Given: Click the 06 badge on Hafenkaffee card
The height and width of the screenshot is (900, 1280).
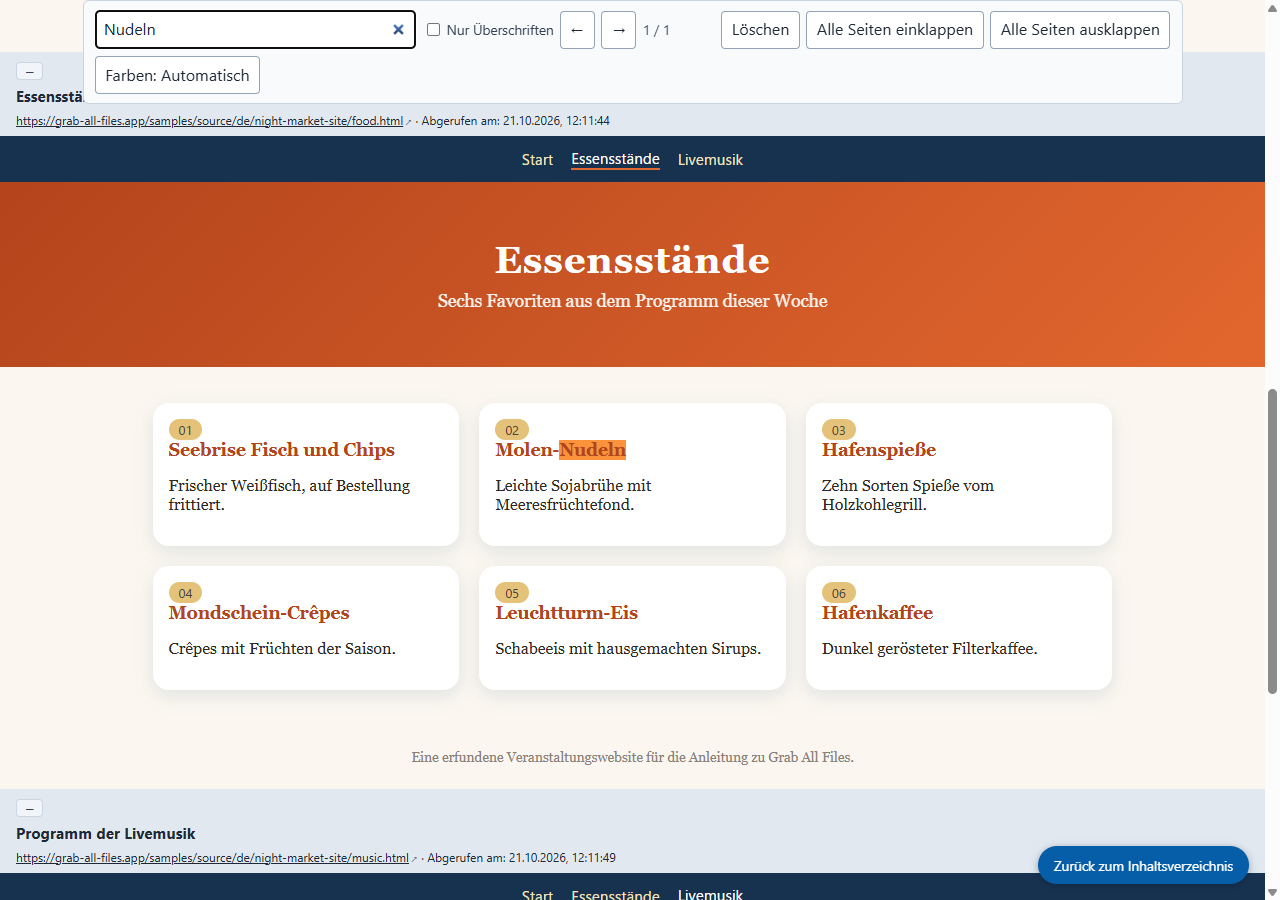Looking at the screenshot, I should click(x=838, y=593).
